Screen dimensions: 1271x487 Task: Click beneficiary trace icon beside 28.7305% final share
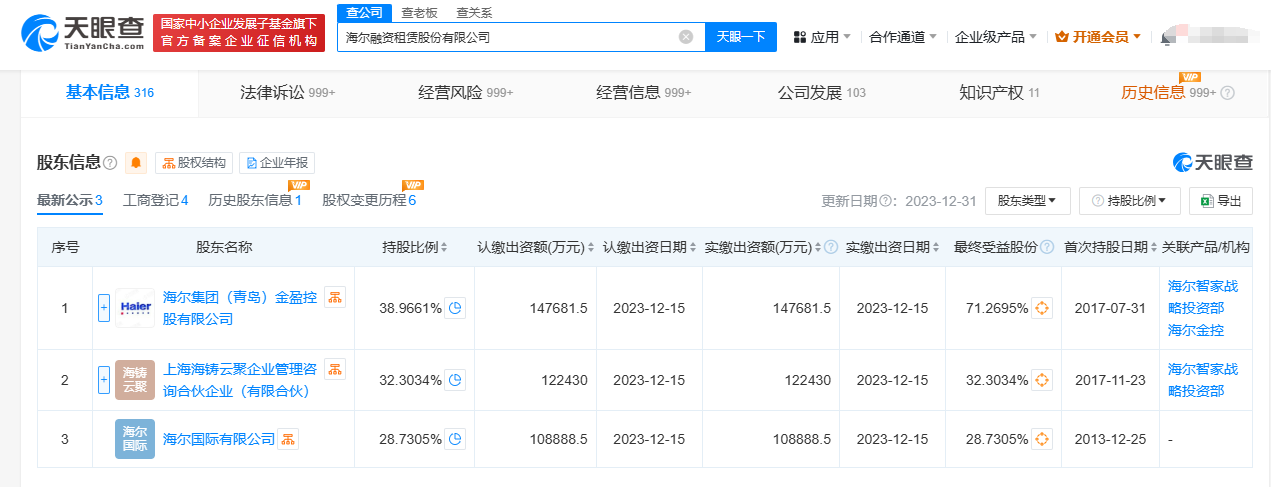(x=1042, y=439)
